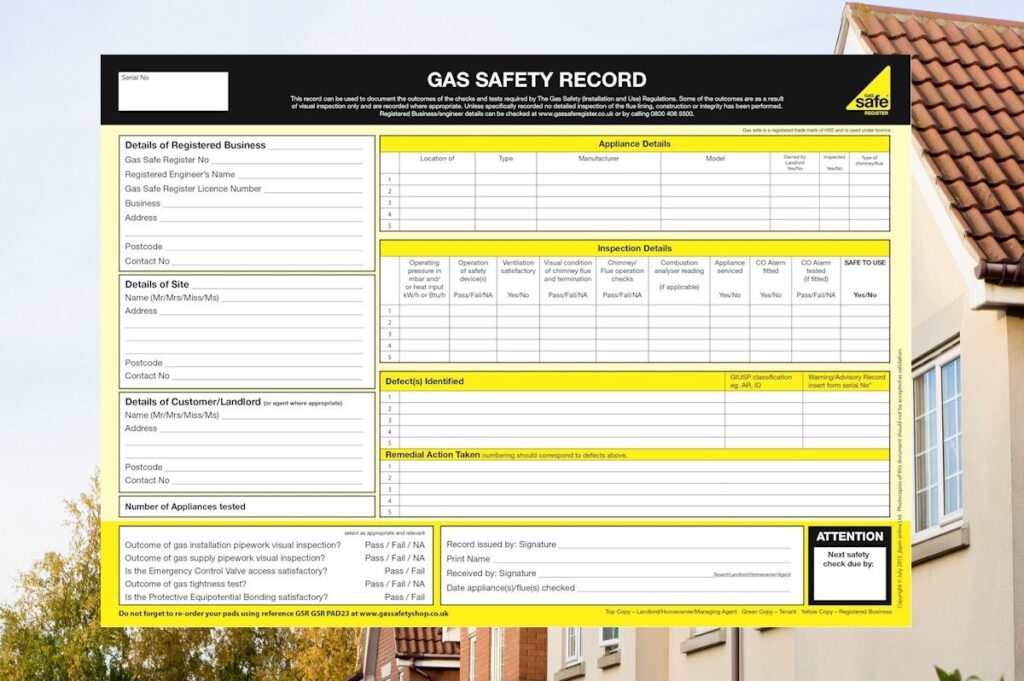The image size is (1024, 681).
Task: Click the Gas Safe Register triangle logo
Action: tap(870, 91)
